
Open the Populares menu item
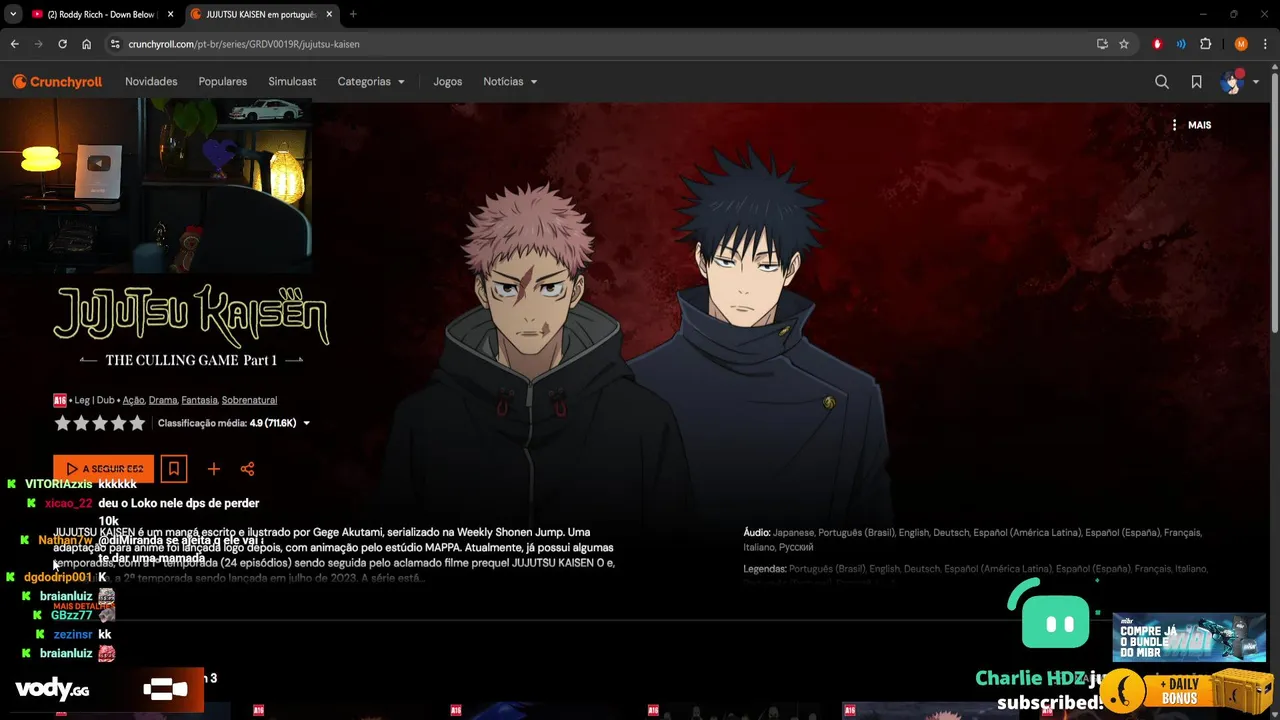coord(223,82)
